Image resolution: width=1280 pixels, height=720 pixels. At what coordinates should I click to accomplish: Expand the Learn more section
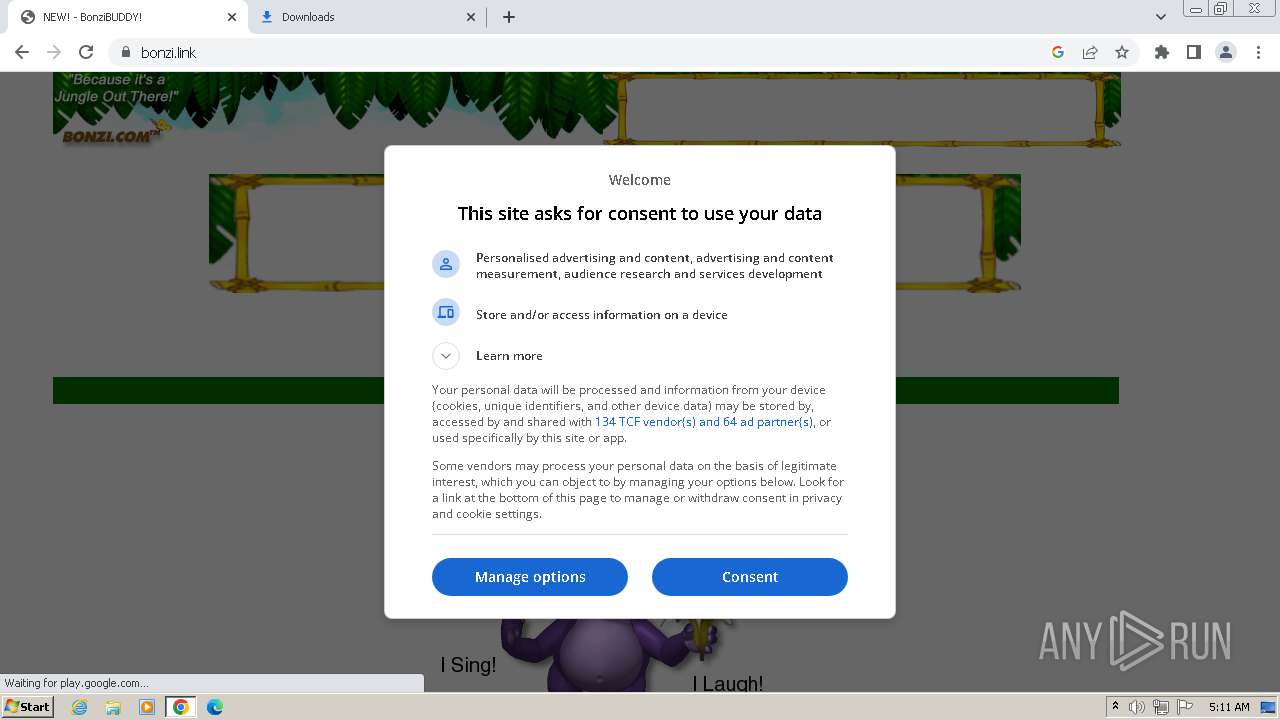point(446,356)
